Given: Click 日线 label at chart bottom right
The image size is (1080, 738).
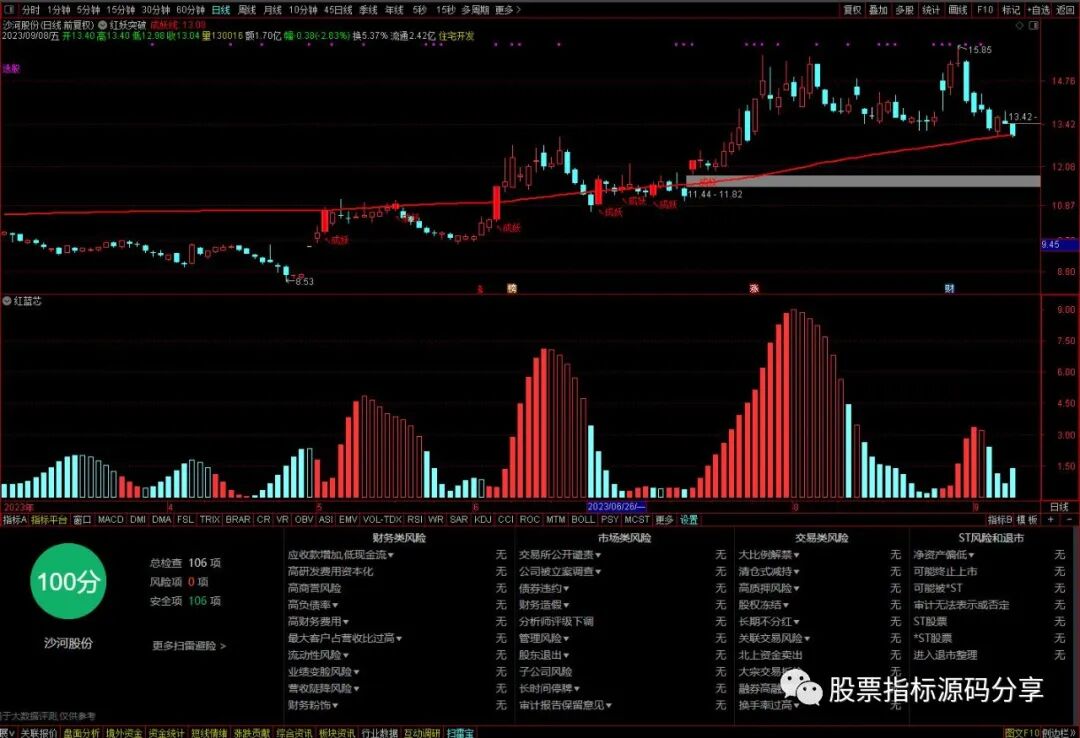Looking at the screenshot, I should coord(1059,507).
